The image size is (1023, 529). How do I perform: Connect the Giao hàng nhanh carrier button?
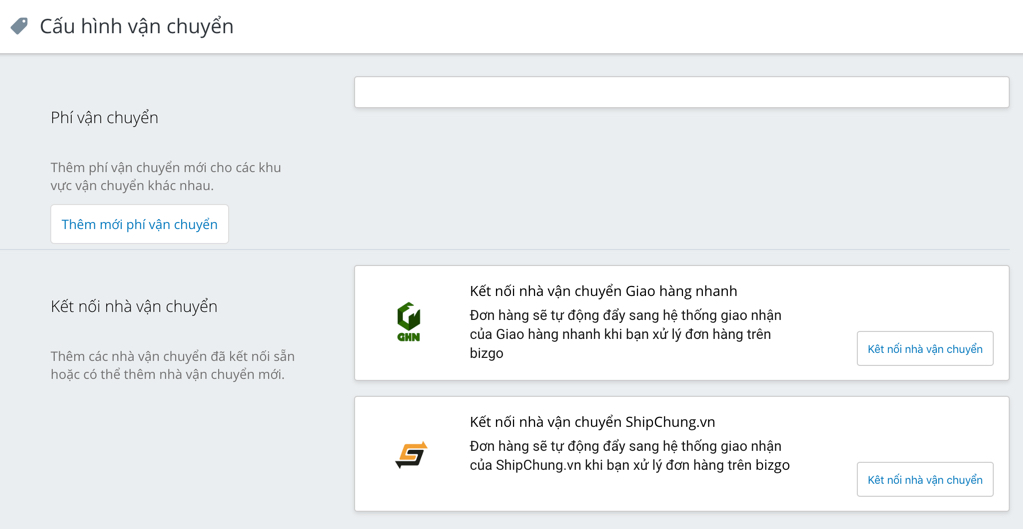click(924, 349)
